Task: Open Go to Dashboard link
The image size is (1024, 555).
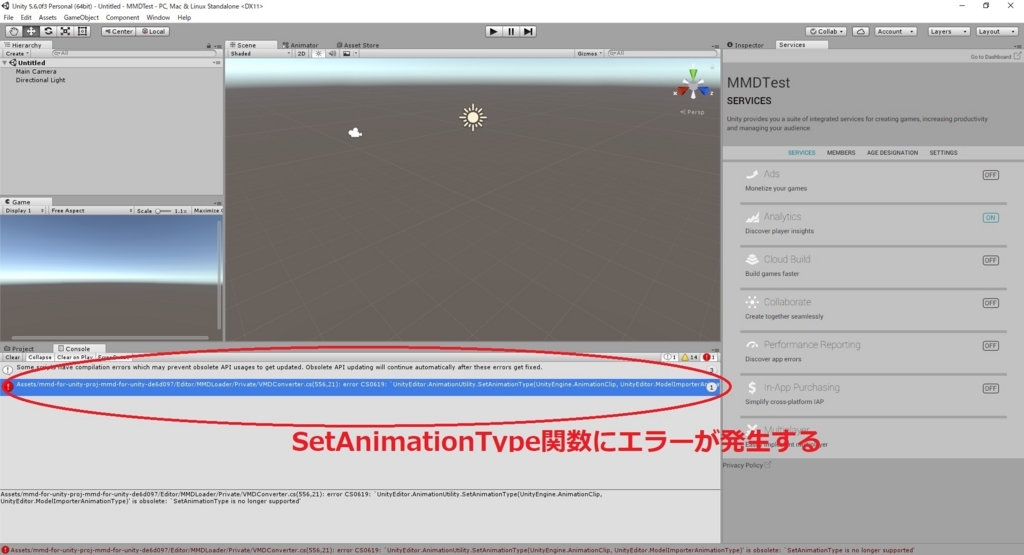Action: point(995,57)
